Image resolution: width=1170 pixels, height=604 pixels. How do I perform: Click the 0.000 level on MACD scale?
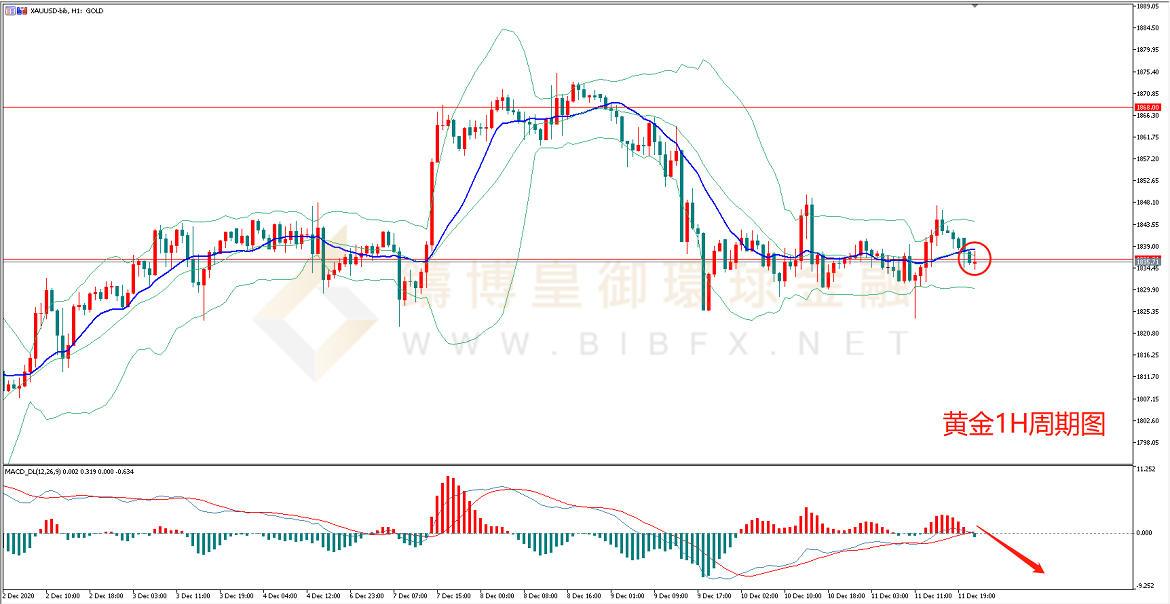pyautogui.click(x=1144, y=533)
